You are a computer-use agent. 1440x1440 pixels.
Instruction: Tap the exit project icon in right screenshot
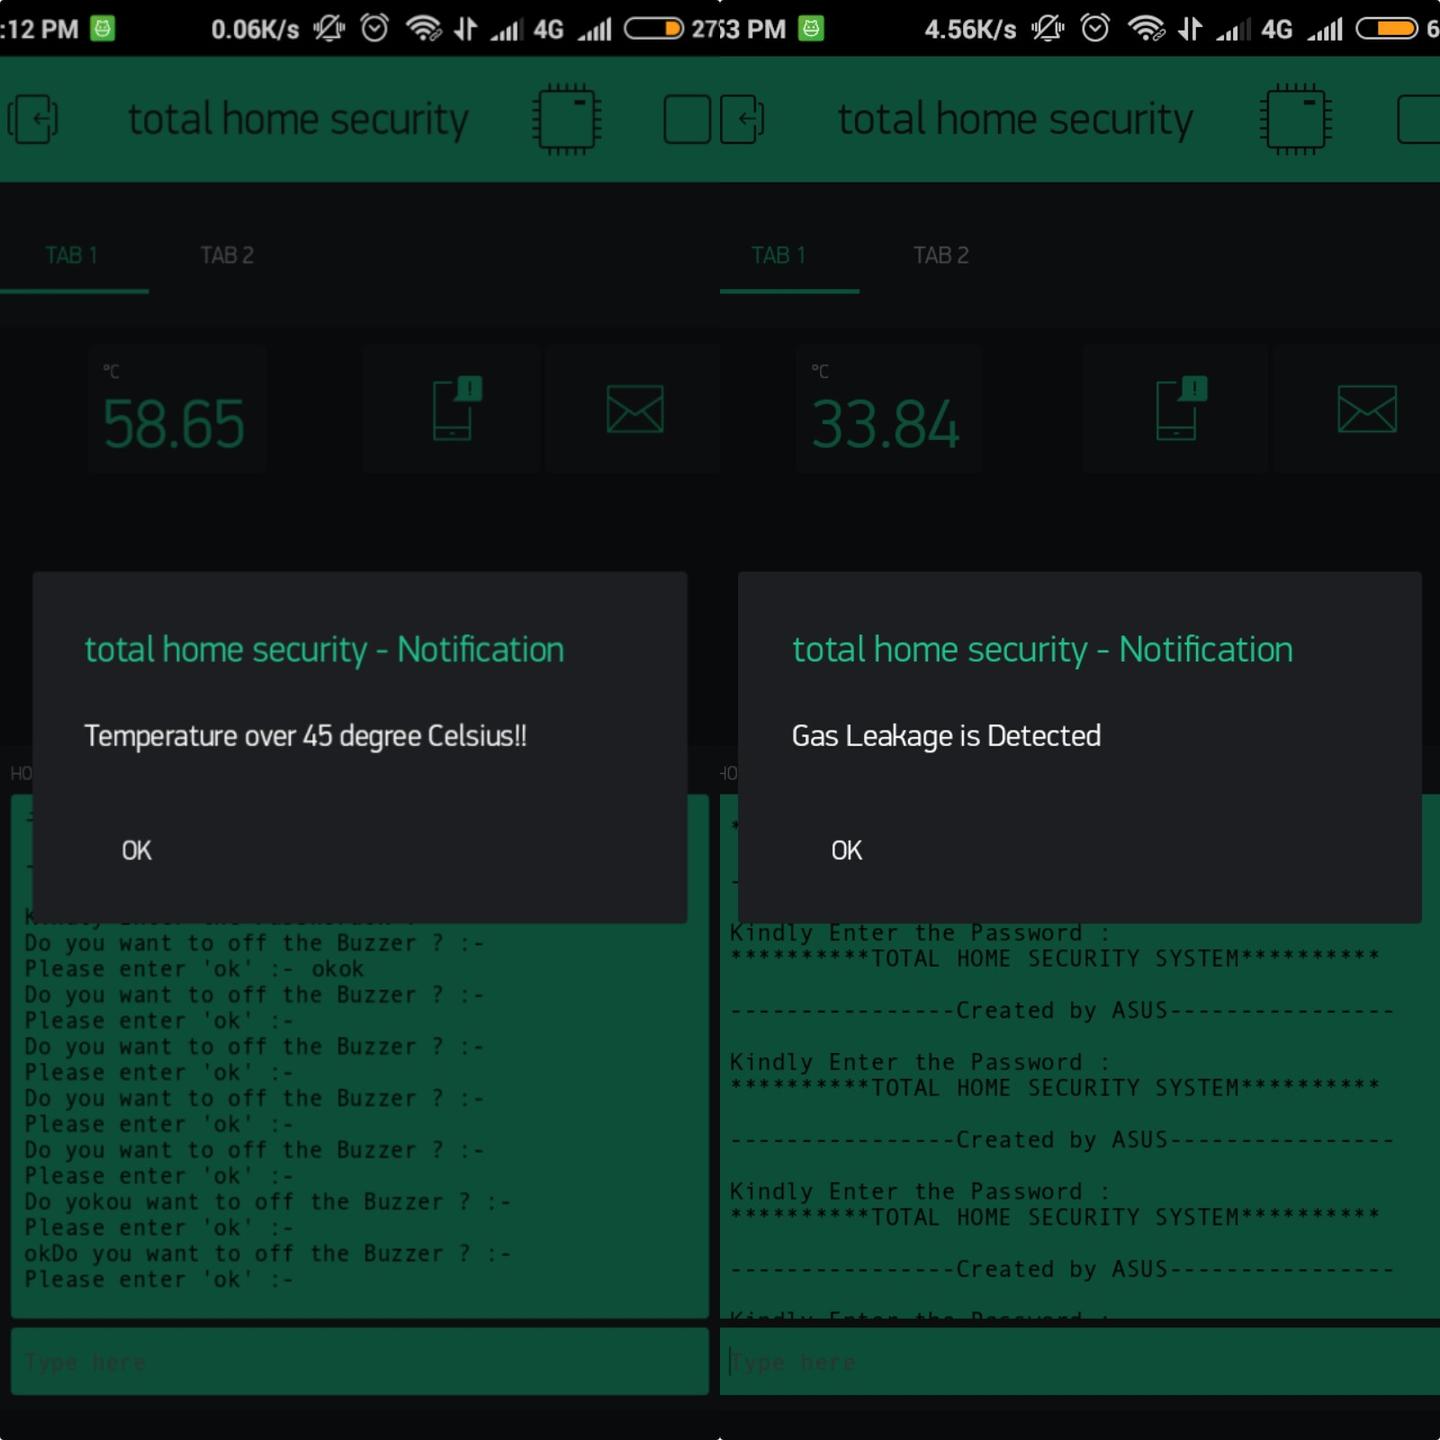point(742,119)
